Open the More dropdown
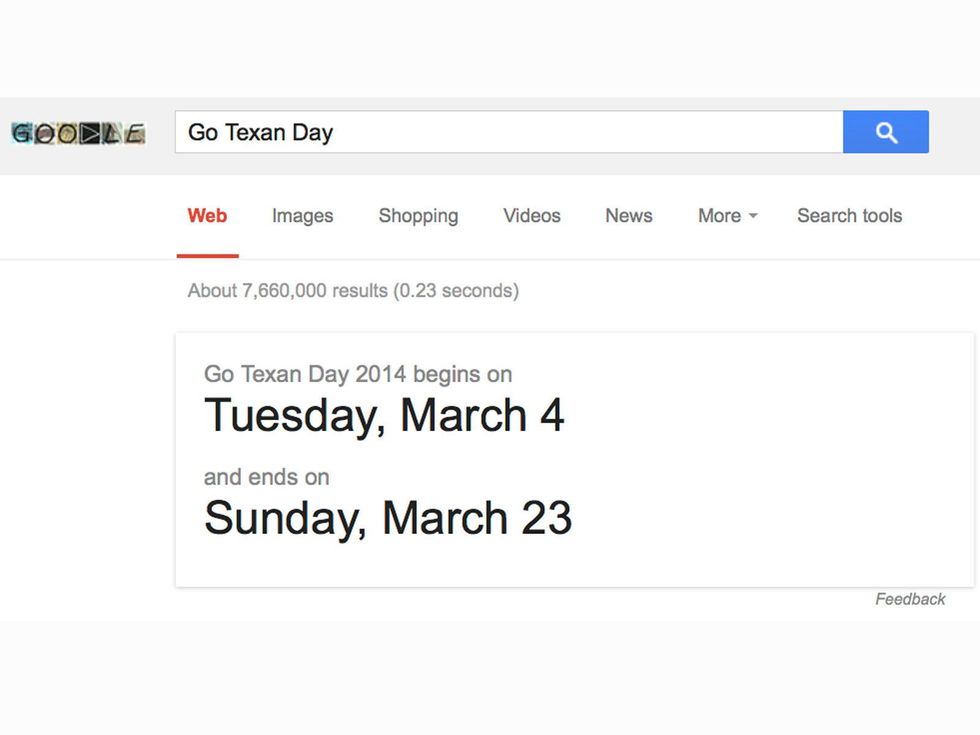The width and height of the screenshot is (980, 735). click(x=720, y=216)
